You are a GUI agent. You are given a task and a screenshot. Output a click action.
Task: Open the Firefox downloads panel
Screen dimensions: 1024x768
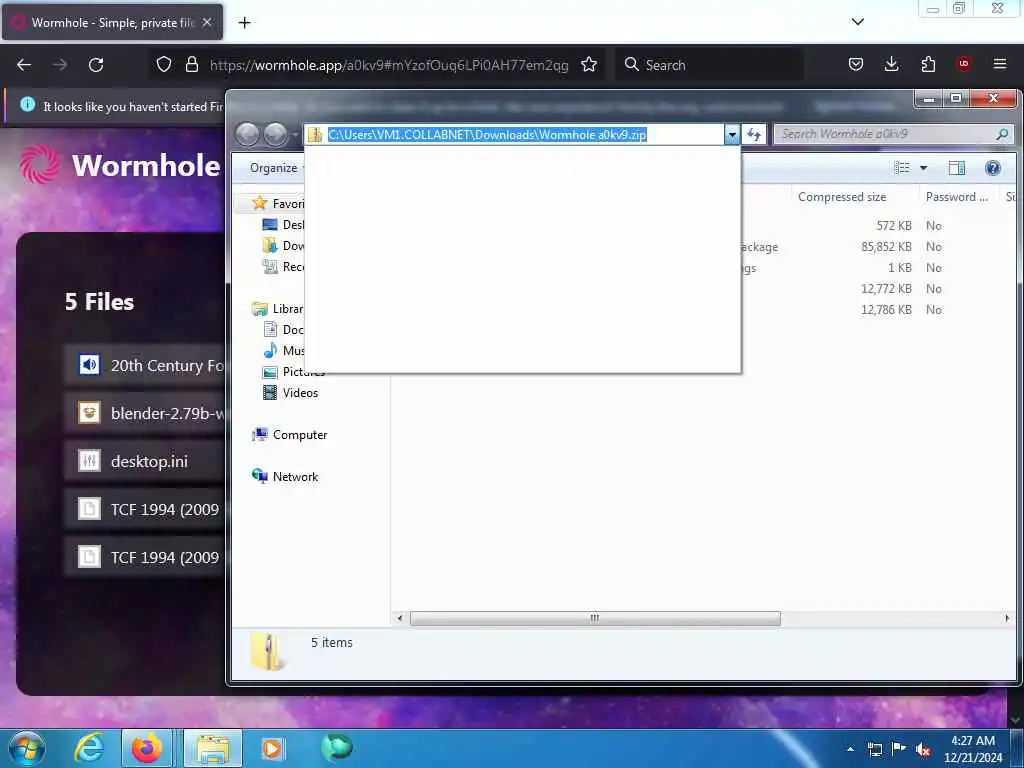(x=891, y=64)
